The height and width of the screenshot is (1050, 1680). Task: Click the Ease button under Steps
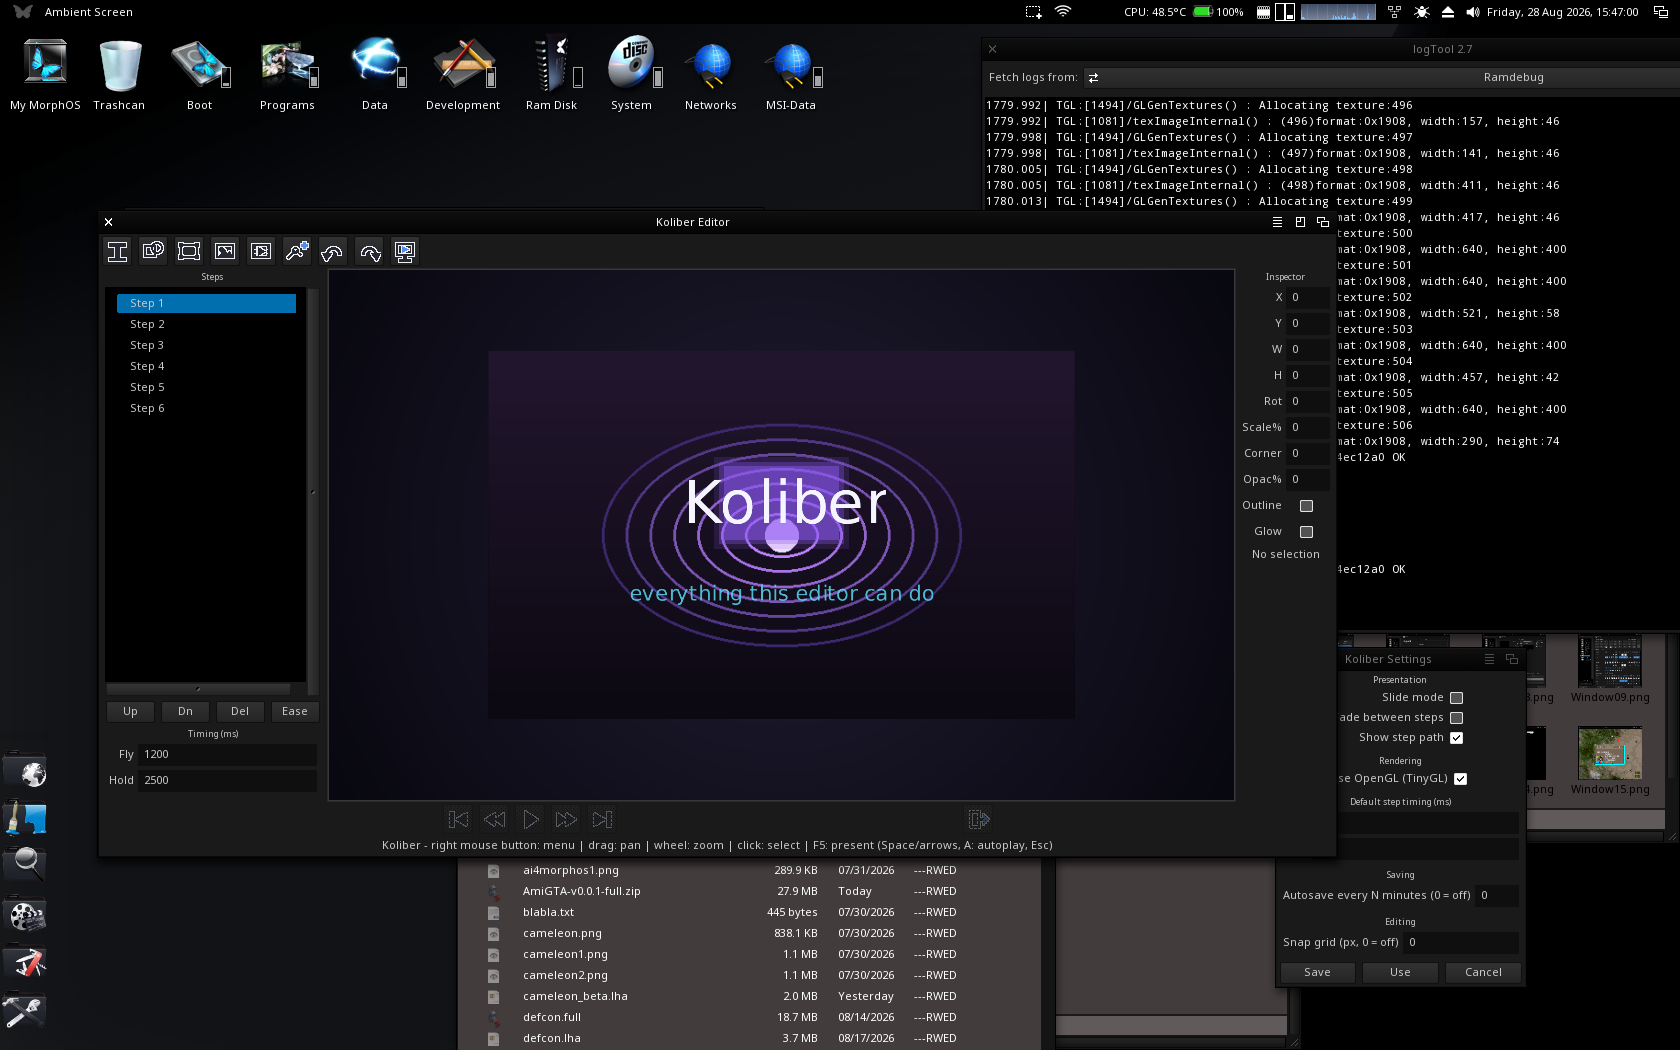tap(295, 712)
